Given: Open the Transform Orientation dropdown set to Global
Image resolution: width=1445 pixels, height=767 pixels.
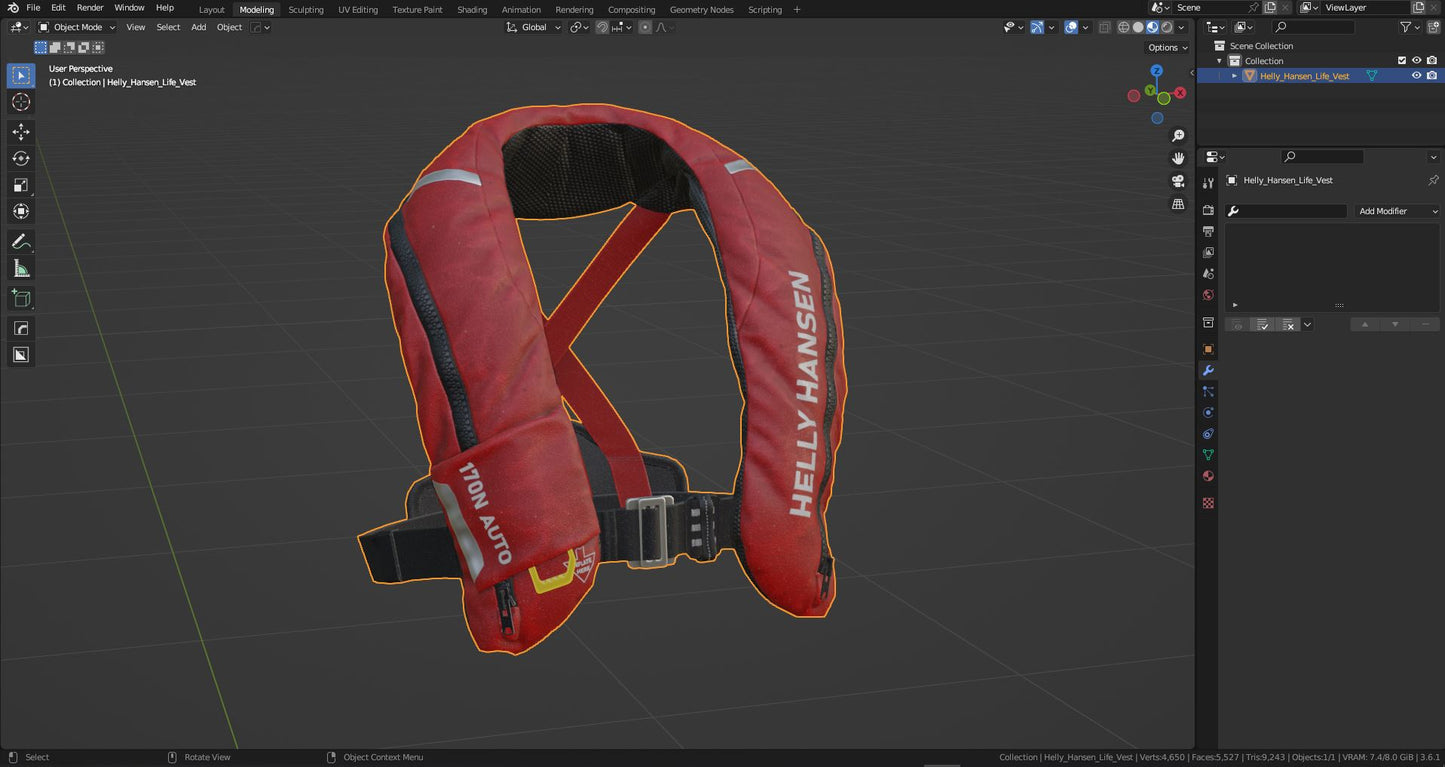Looking at the screenshot, I should pos(533,27).
